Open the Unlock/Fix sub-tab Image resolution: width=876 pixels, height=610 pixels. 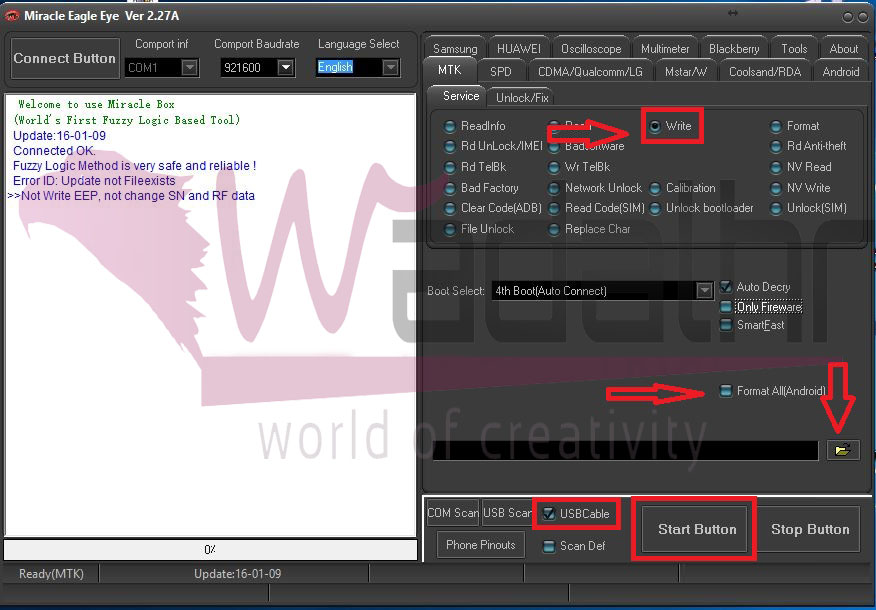coord(522,98)
